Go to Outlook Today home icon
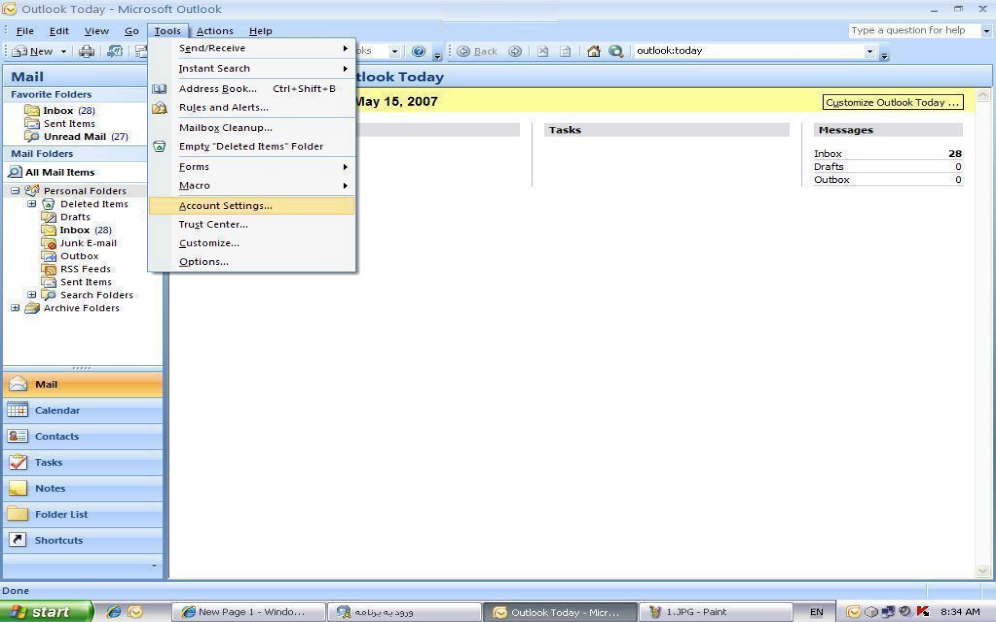 (x=593, y=51)
